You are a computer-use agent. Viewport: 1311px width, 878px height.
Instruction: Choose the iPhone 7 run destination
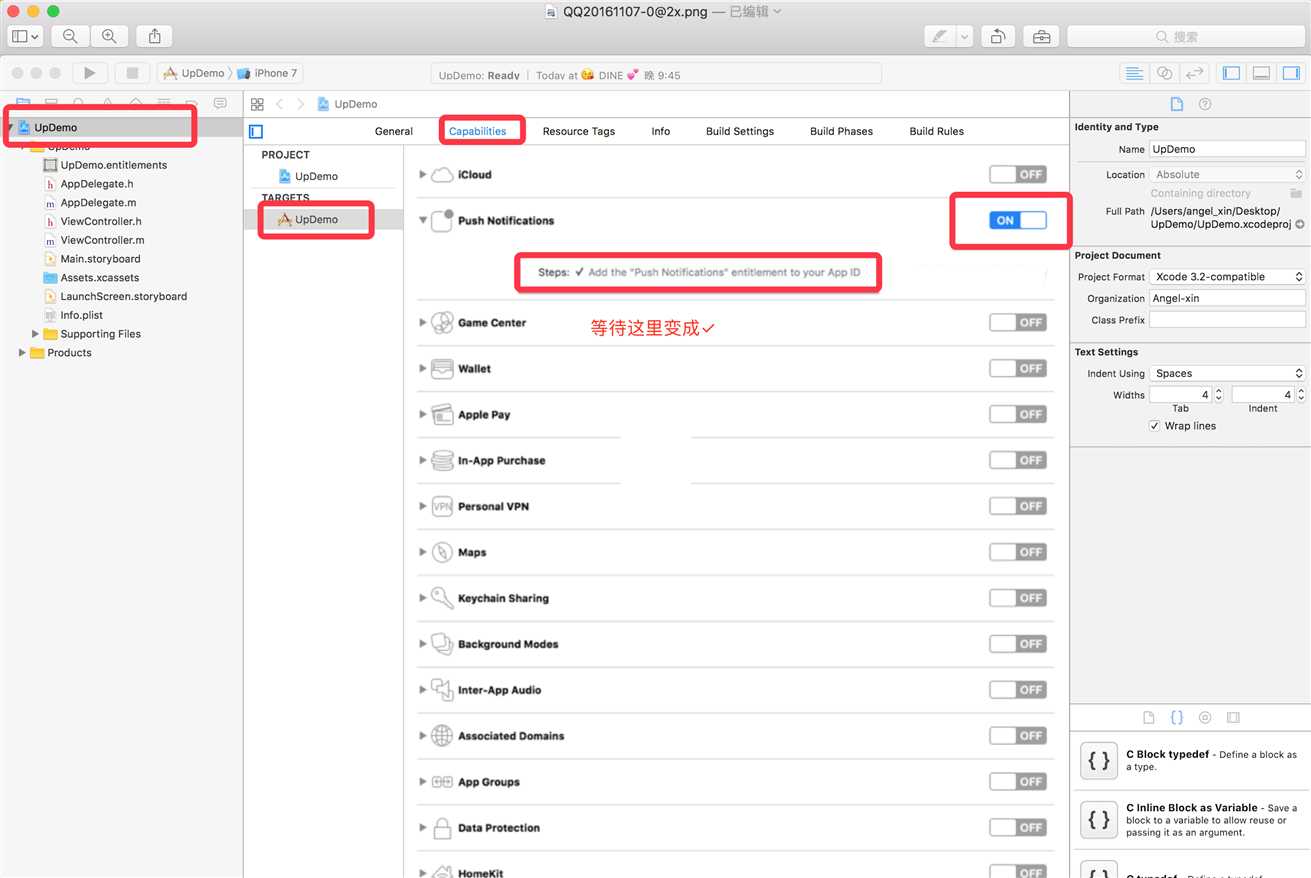[x=267, y=73]
